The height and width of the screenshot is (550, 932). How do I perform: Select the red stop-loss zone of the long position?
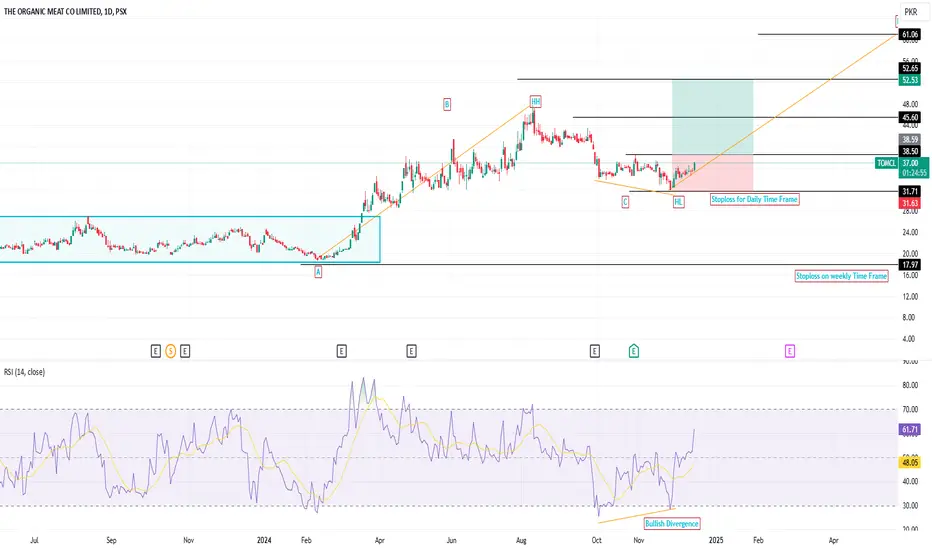[x=713, y=173]
